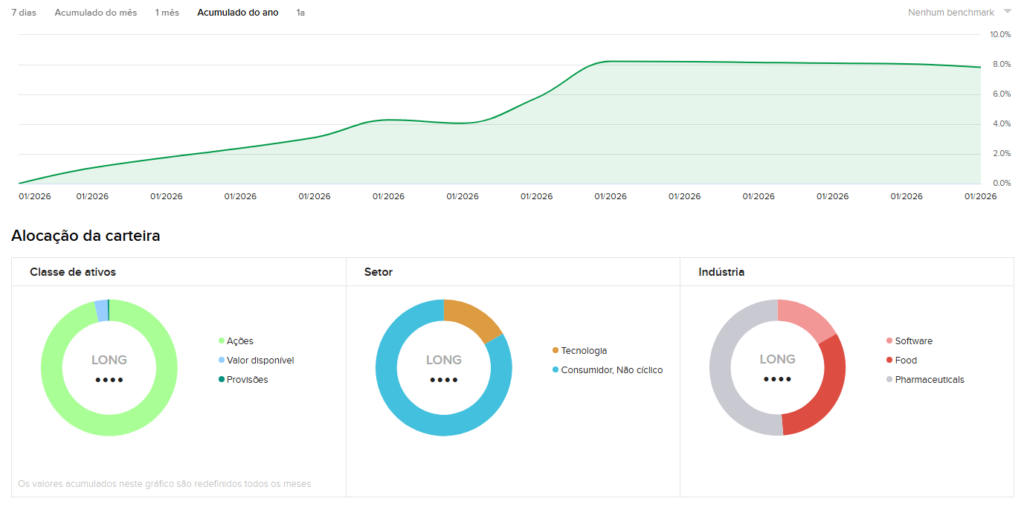This screenshot has height=507, width=1024.
Task: Toggle Provisões legend item
Action: pos(246,379)
